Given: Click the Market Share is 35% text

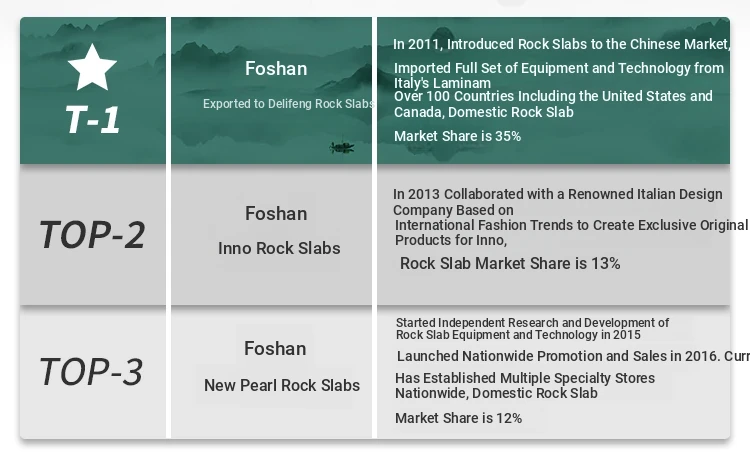Looking at the screenshot, I should [457, 136].
